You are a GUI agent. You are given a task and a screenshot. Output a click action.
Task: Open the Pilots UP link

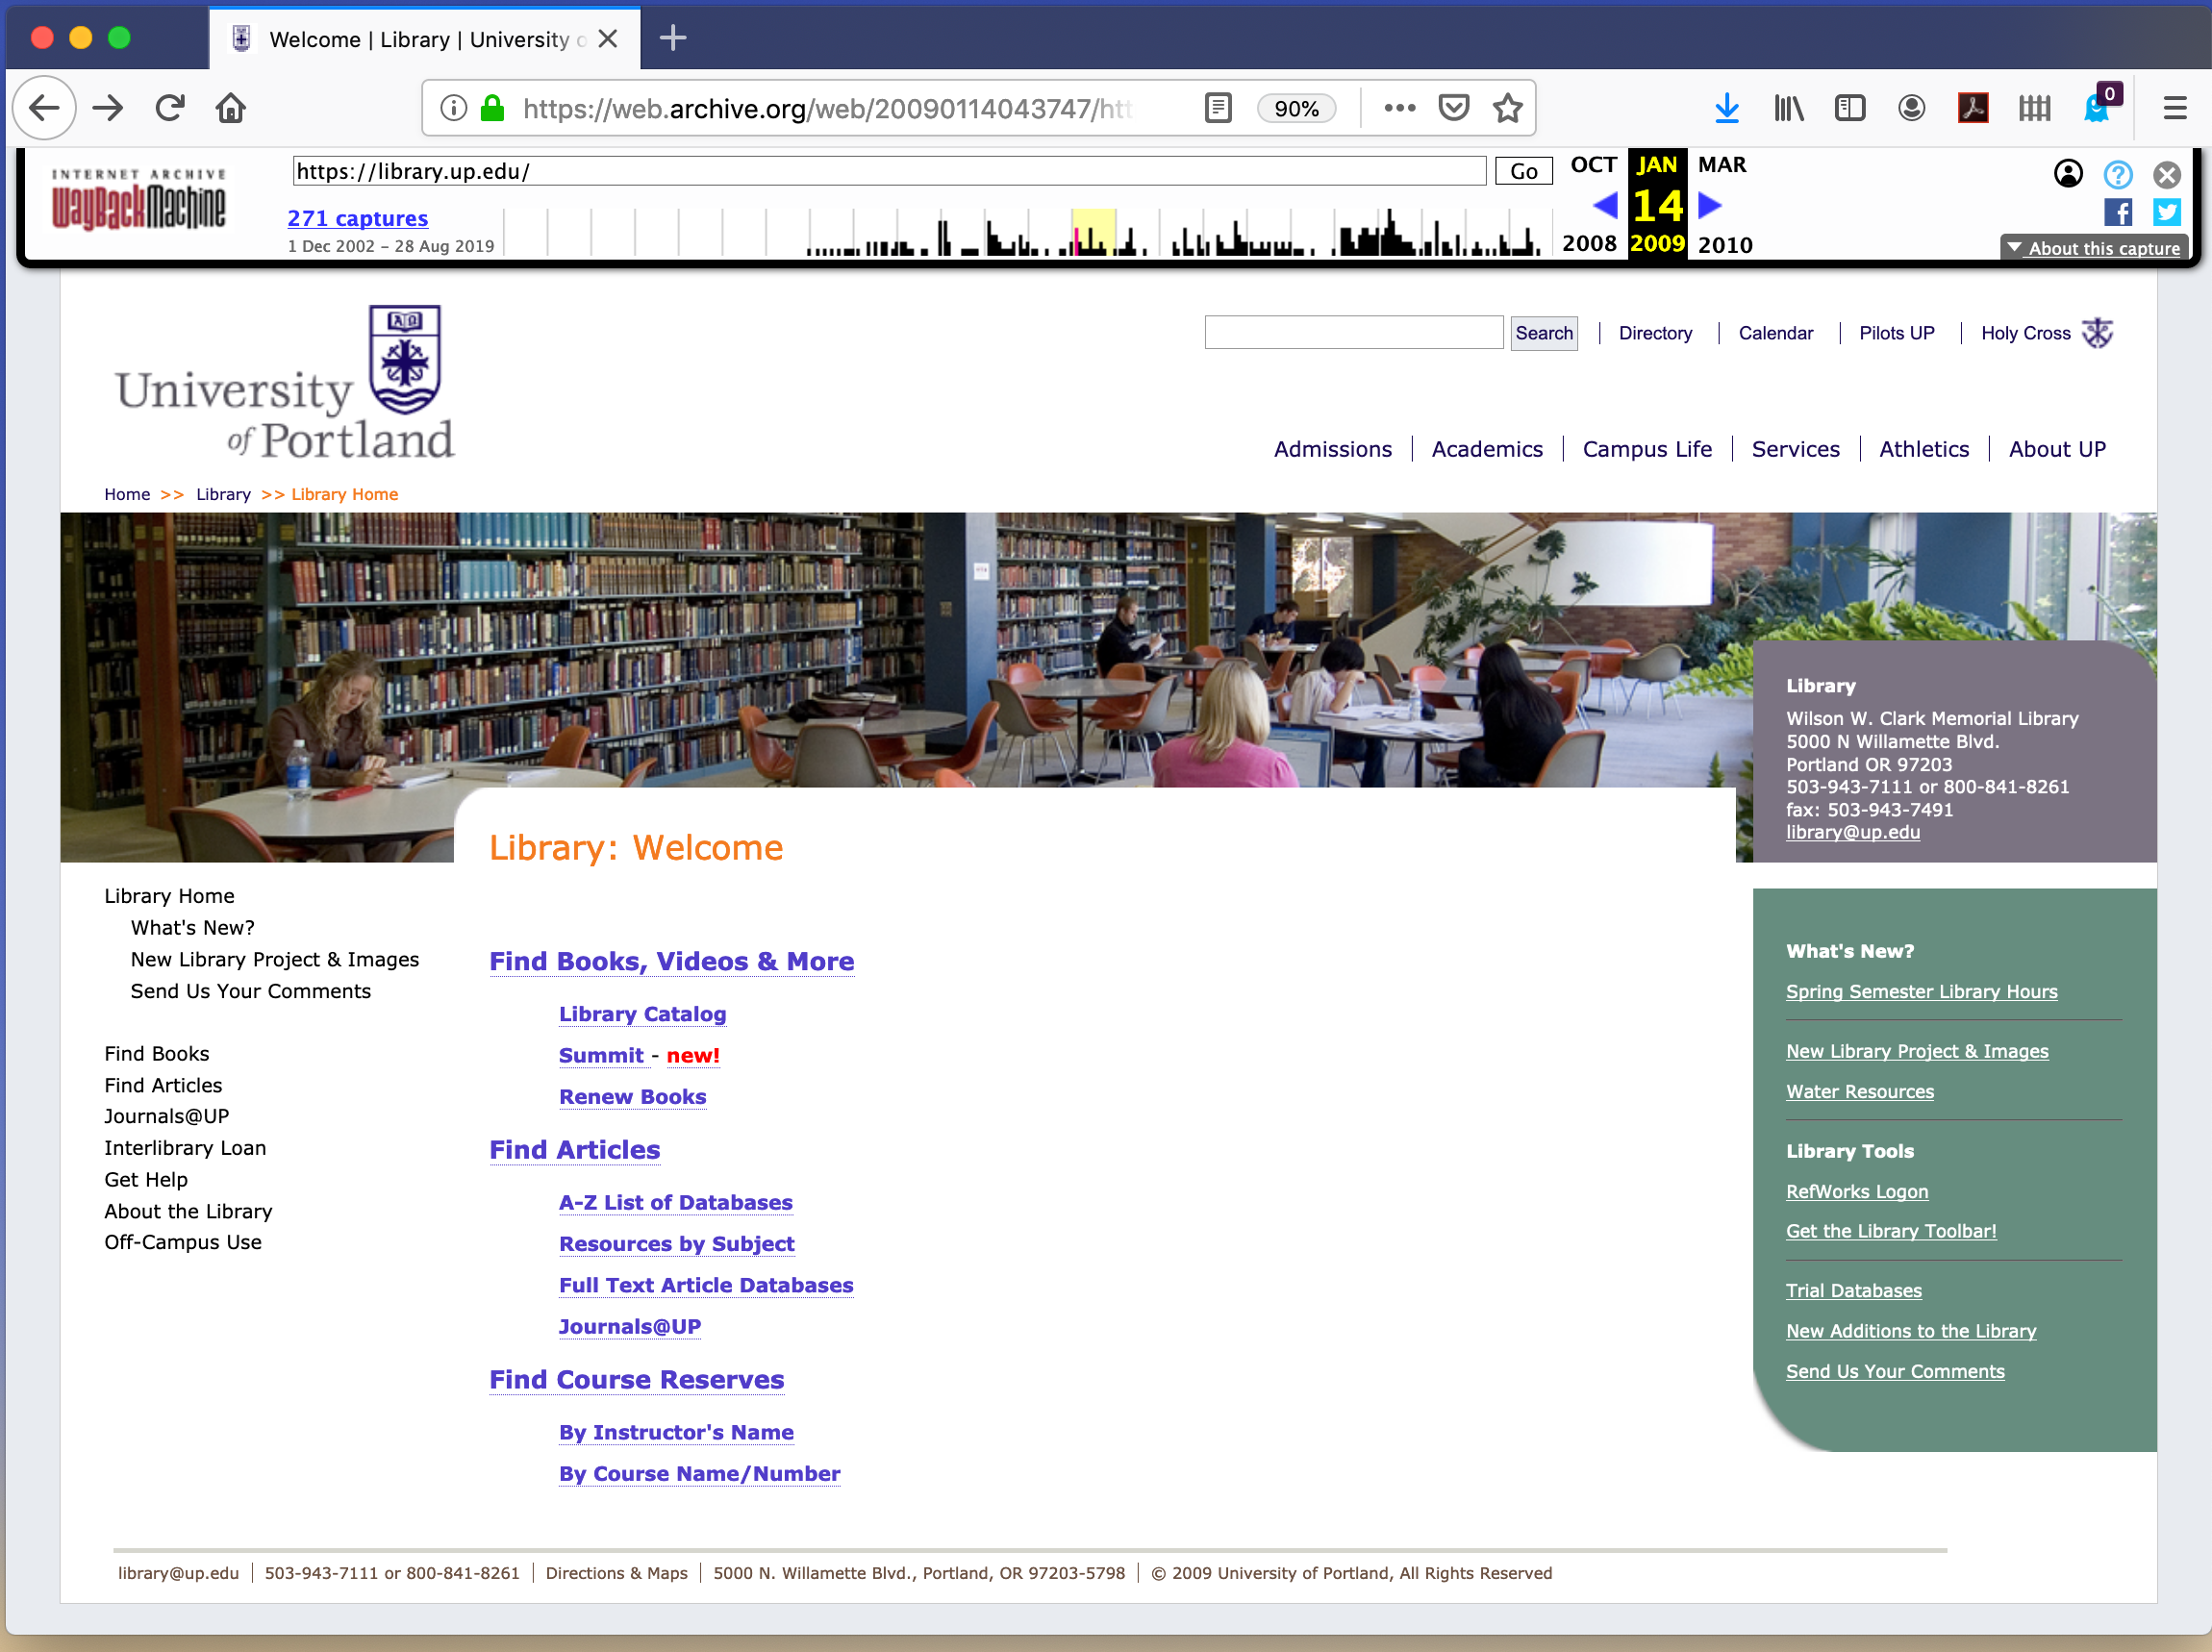tap(1896, 333)
